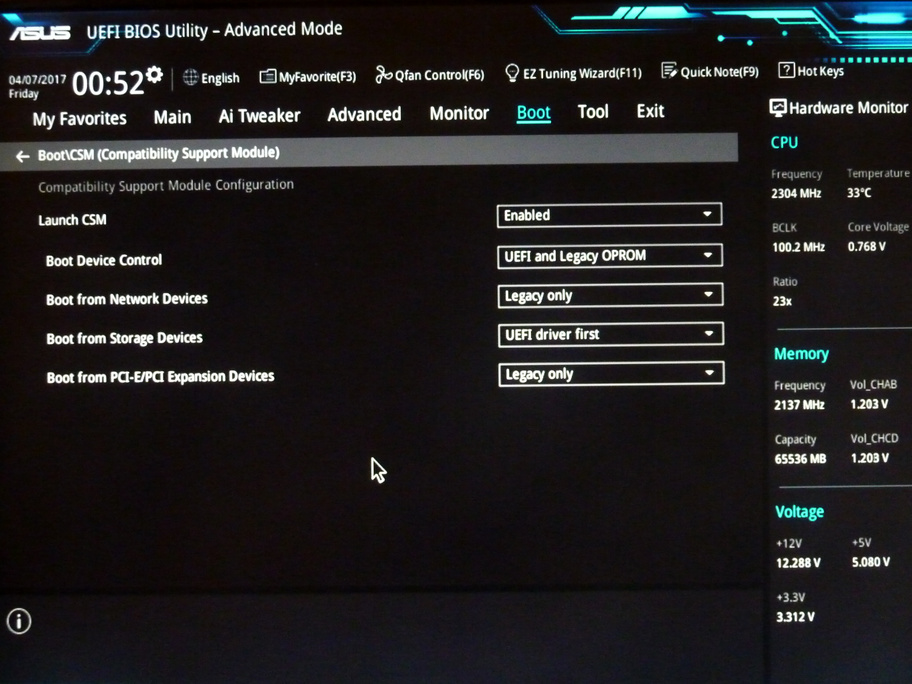Click the 04/07/2017 date text
912x684 pixels.
click(37, 79)
